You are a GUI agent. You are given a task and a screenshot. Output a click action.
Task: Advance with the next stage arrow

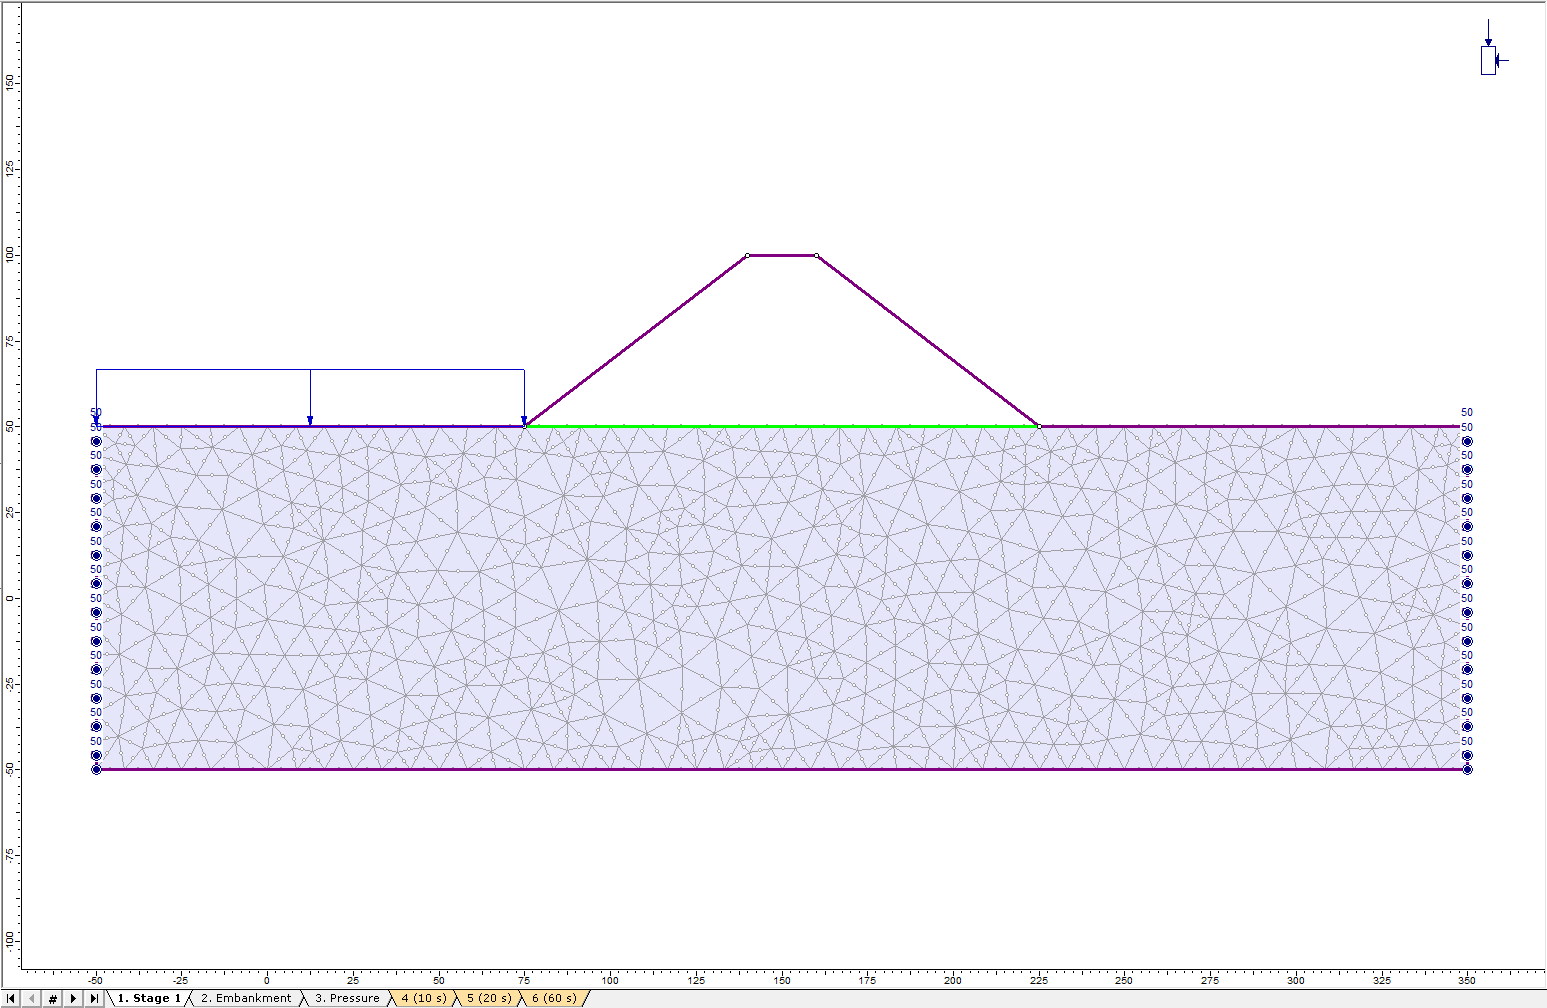[x=73, y=998]
